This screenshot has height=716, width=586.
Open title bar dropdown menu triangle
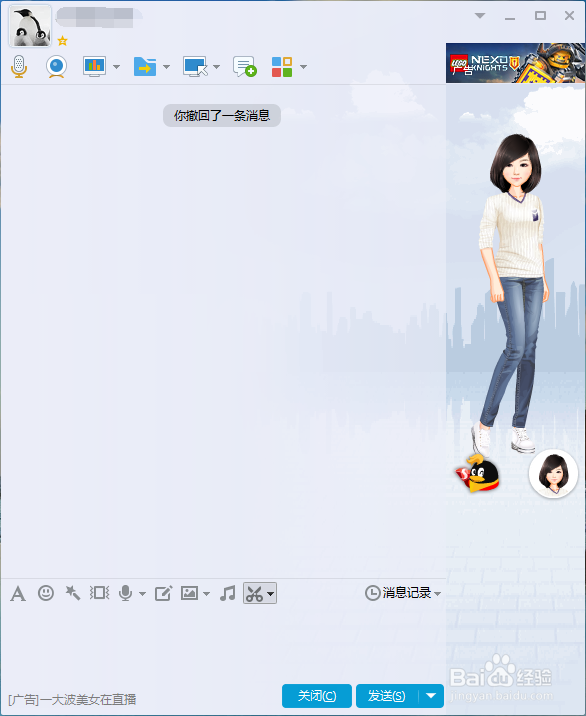click(480, 16)
